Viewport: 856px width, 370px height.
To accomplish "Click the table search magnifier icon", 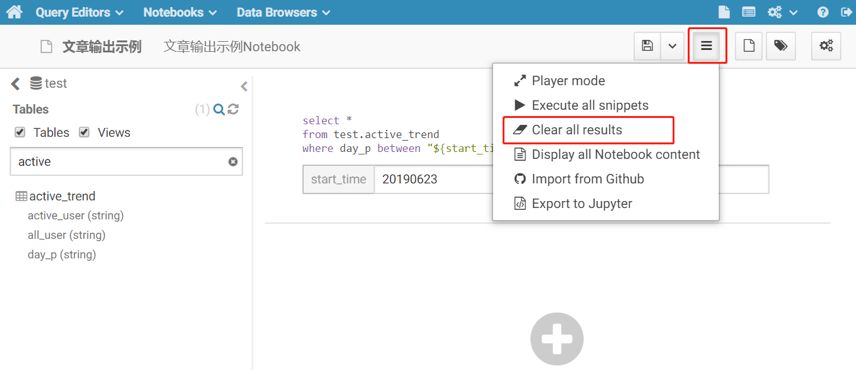I will coord(219,110).
